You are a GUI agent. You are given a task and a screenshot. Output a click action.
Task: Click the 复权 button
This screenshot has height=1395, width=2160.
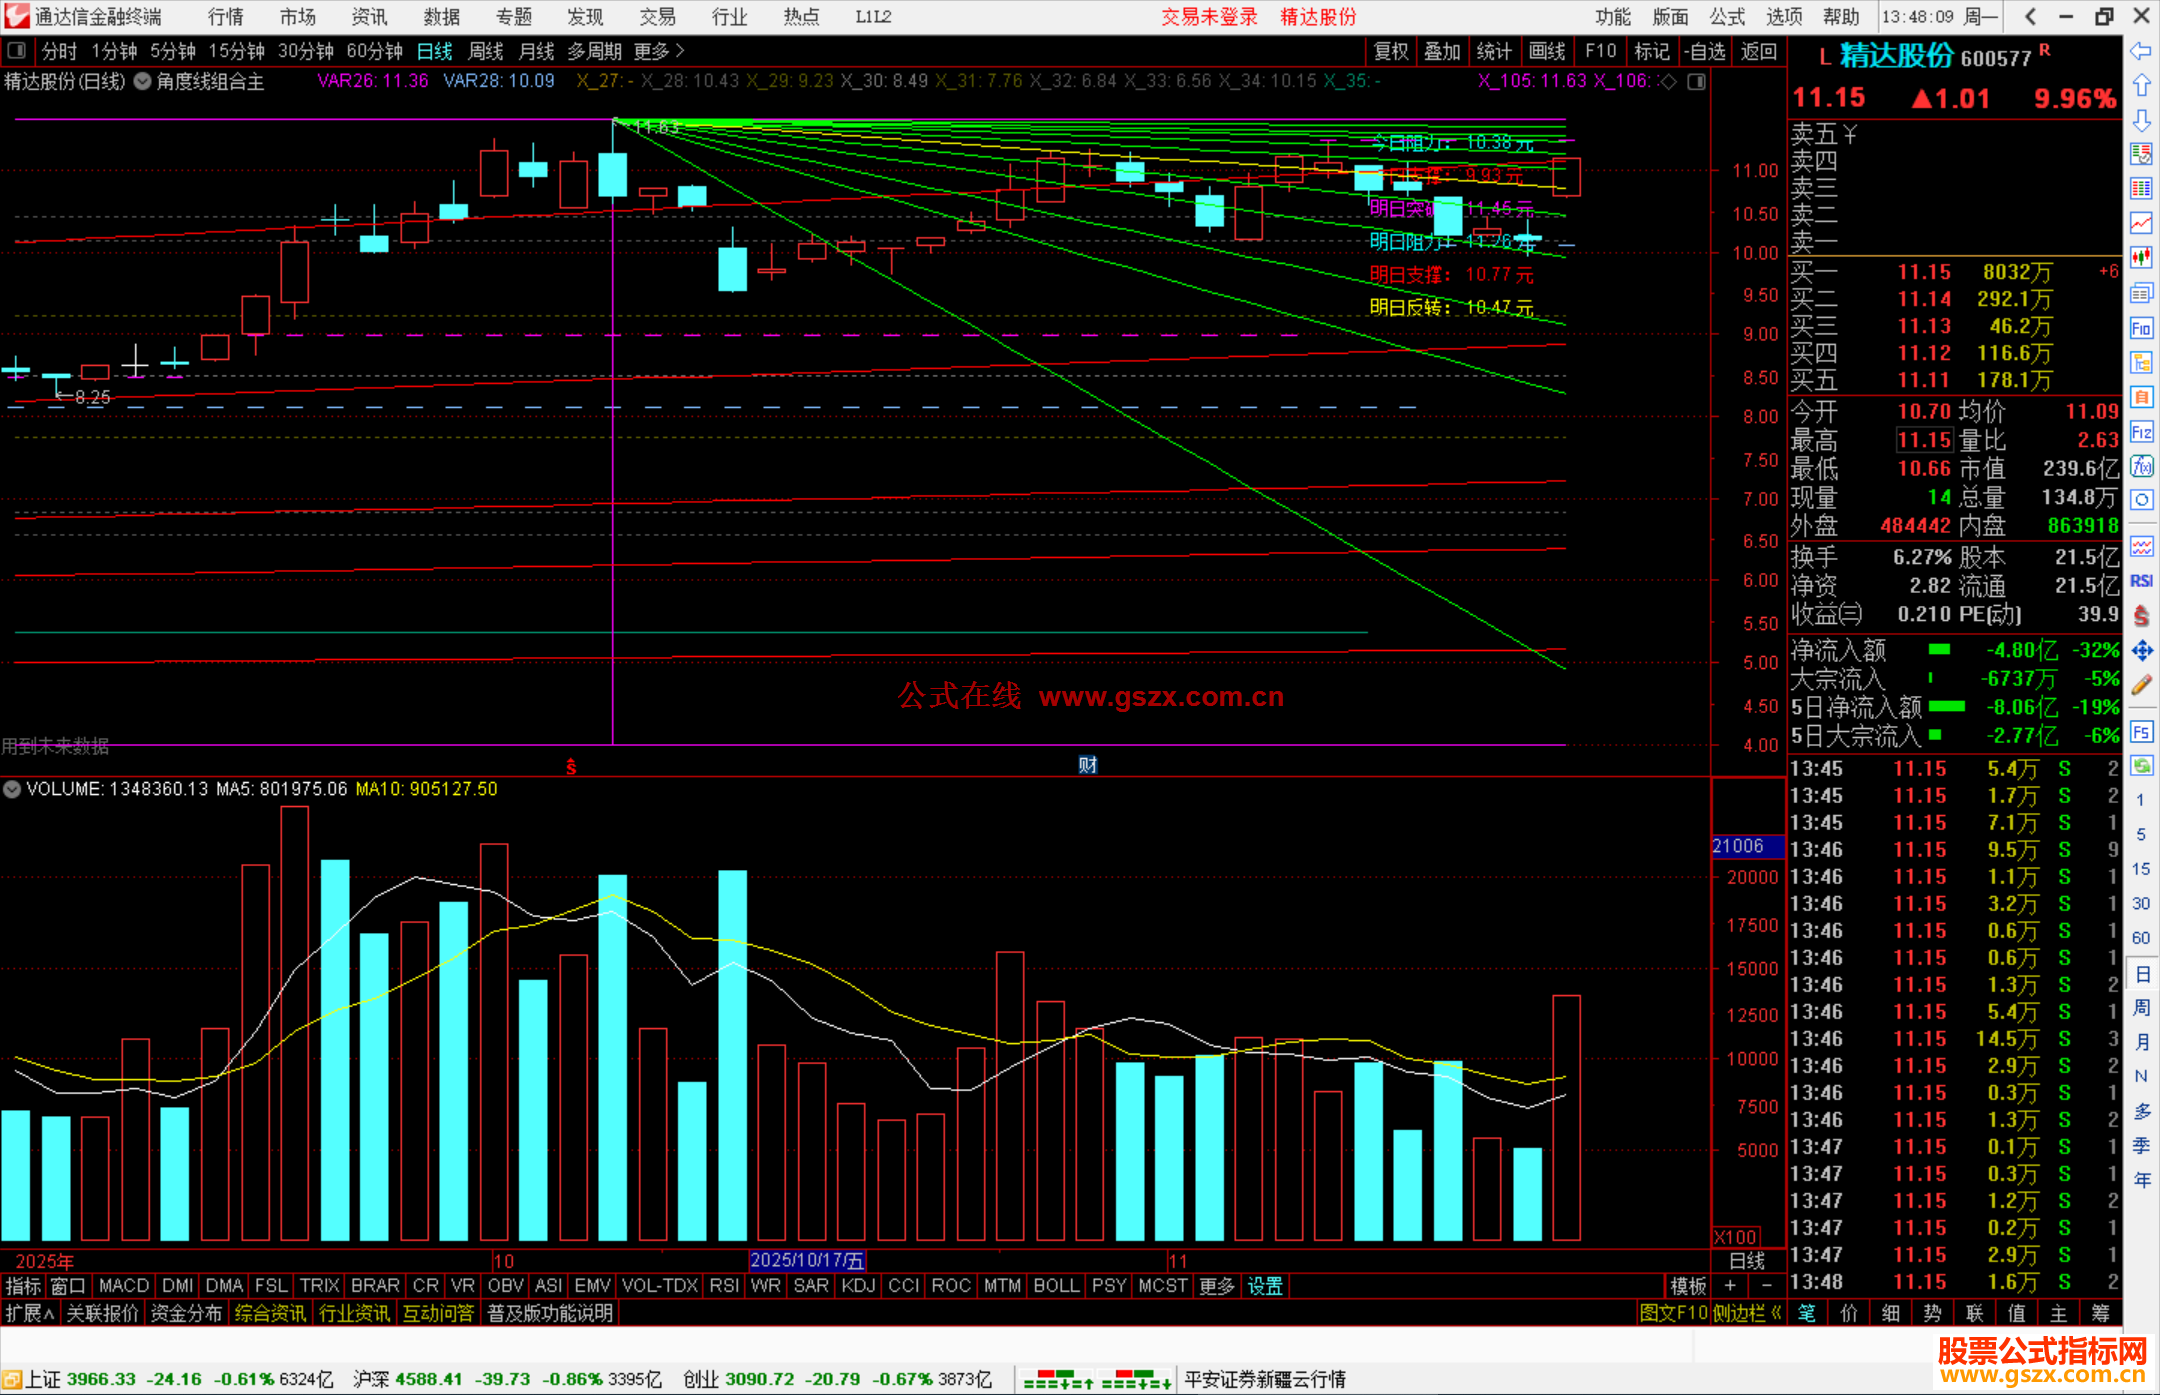(x=1391, y=51)
